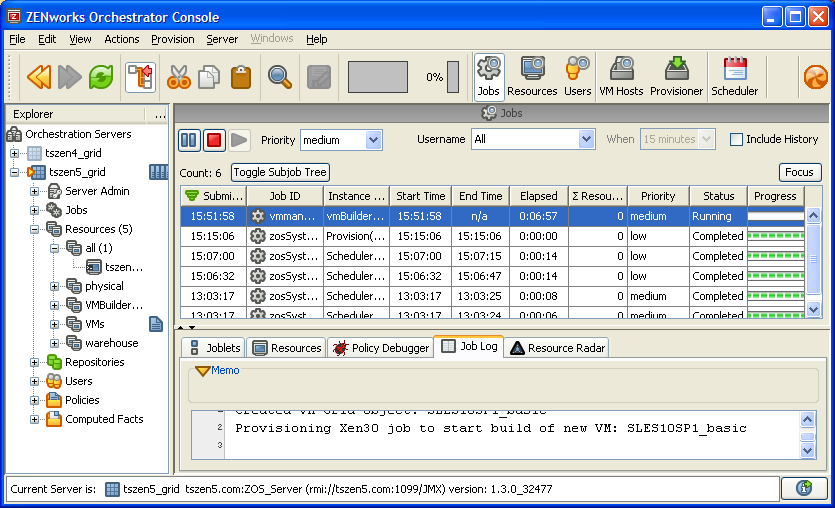Click the Toggle Subjob Tree button

[x=280, y=172]
